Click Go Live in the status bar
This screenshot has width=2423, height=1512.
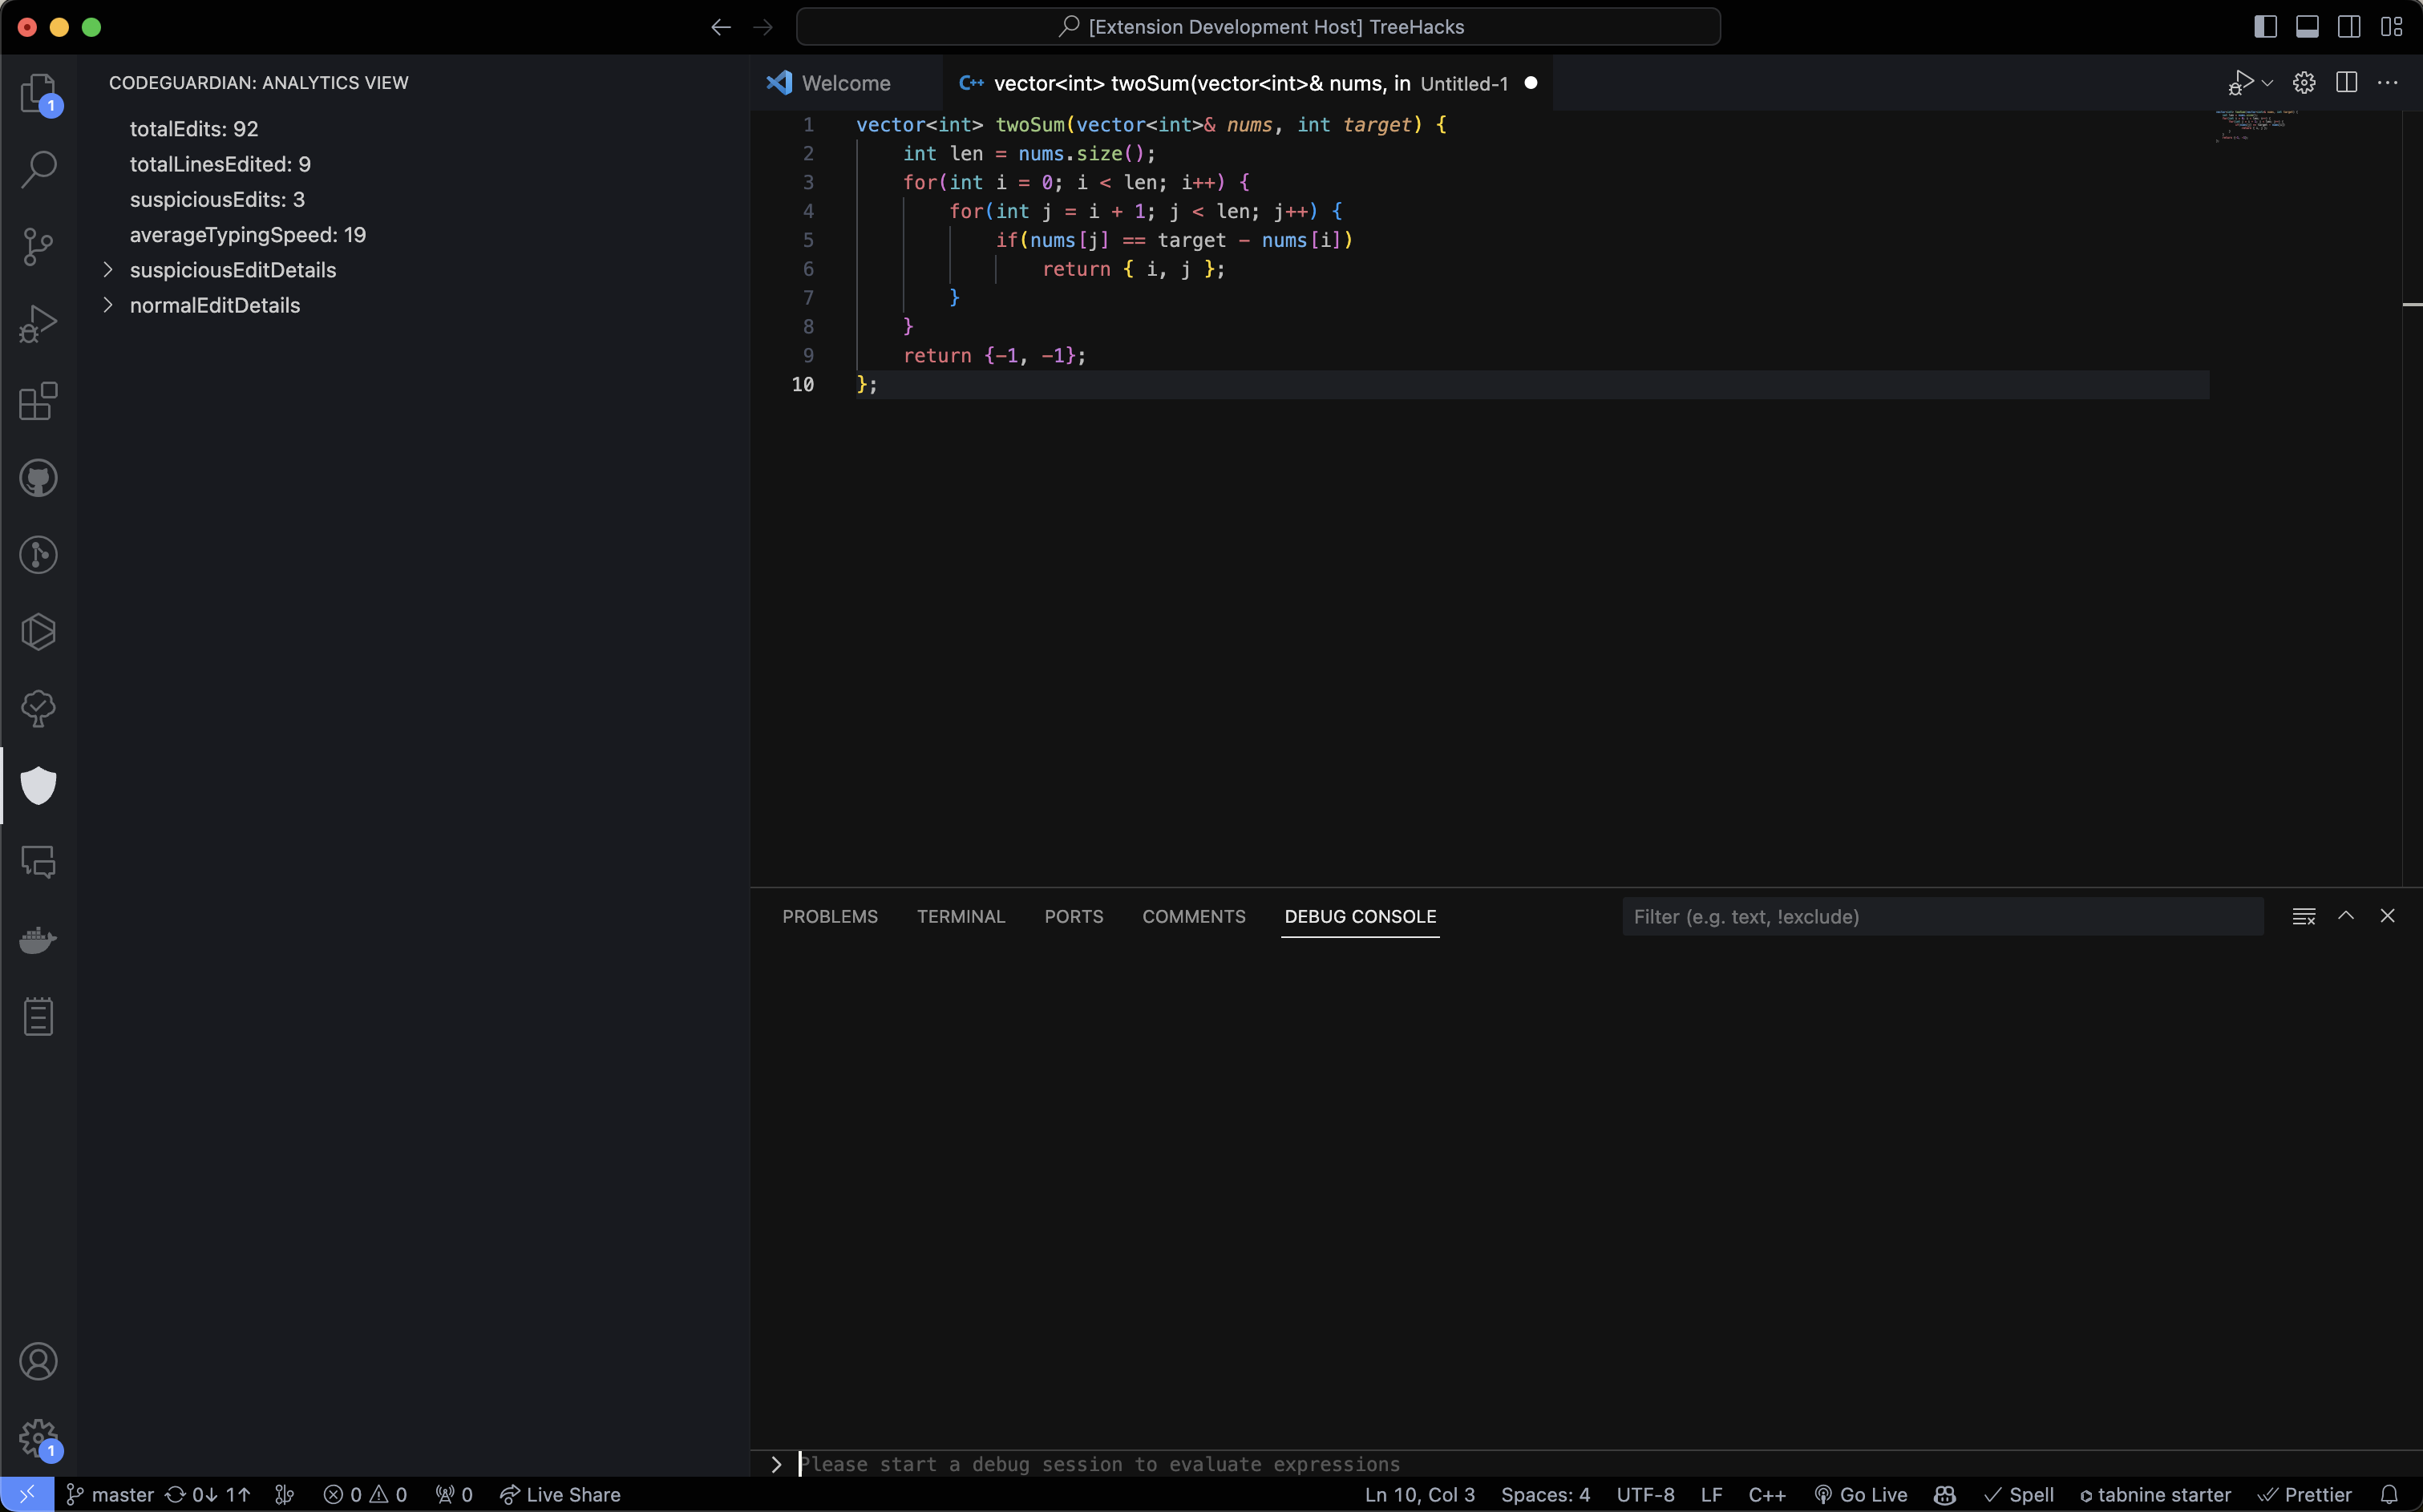click(1861, 1495)
